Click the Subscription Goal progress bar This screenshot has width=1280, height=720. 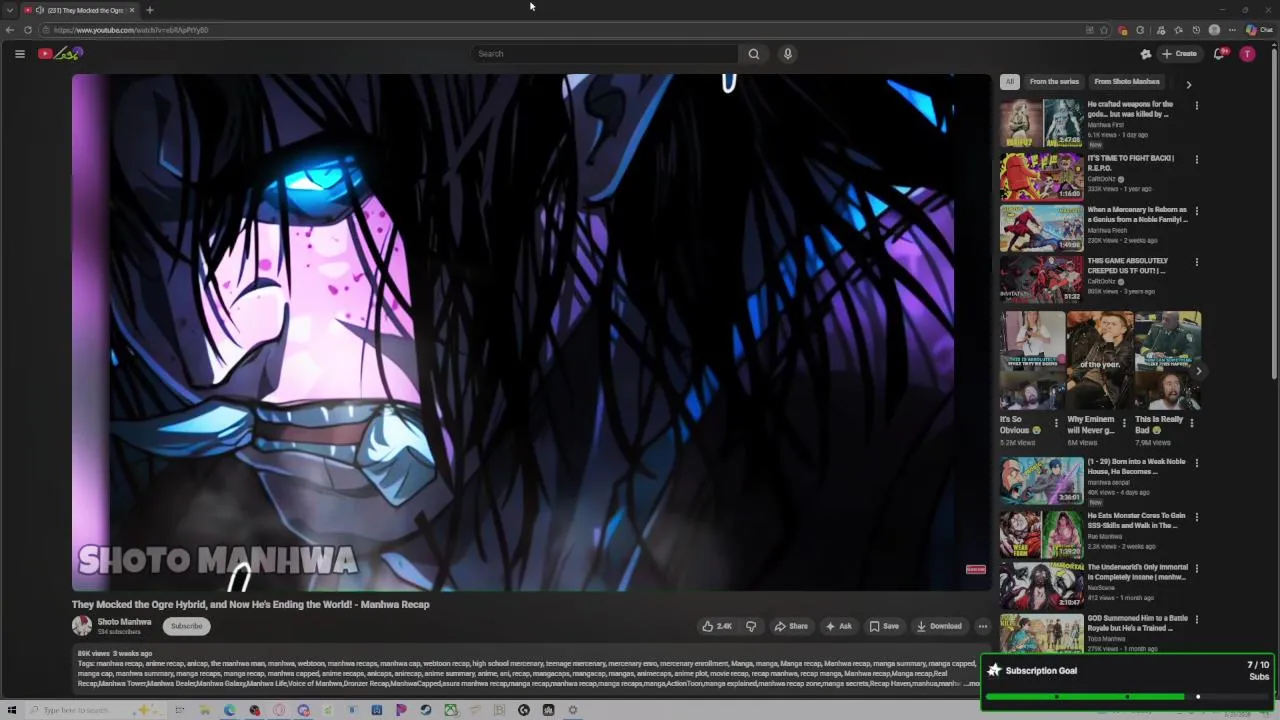pyautogui.click(x=1128, y=696)
